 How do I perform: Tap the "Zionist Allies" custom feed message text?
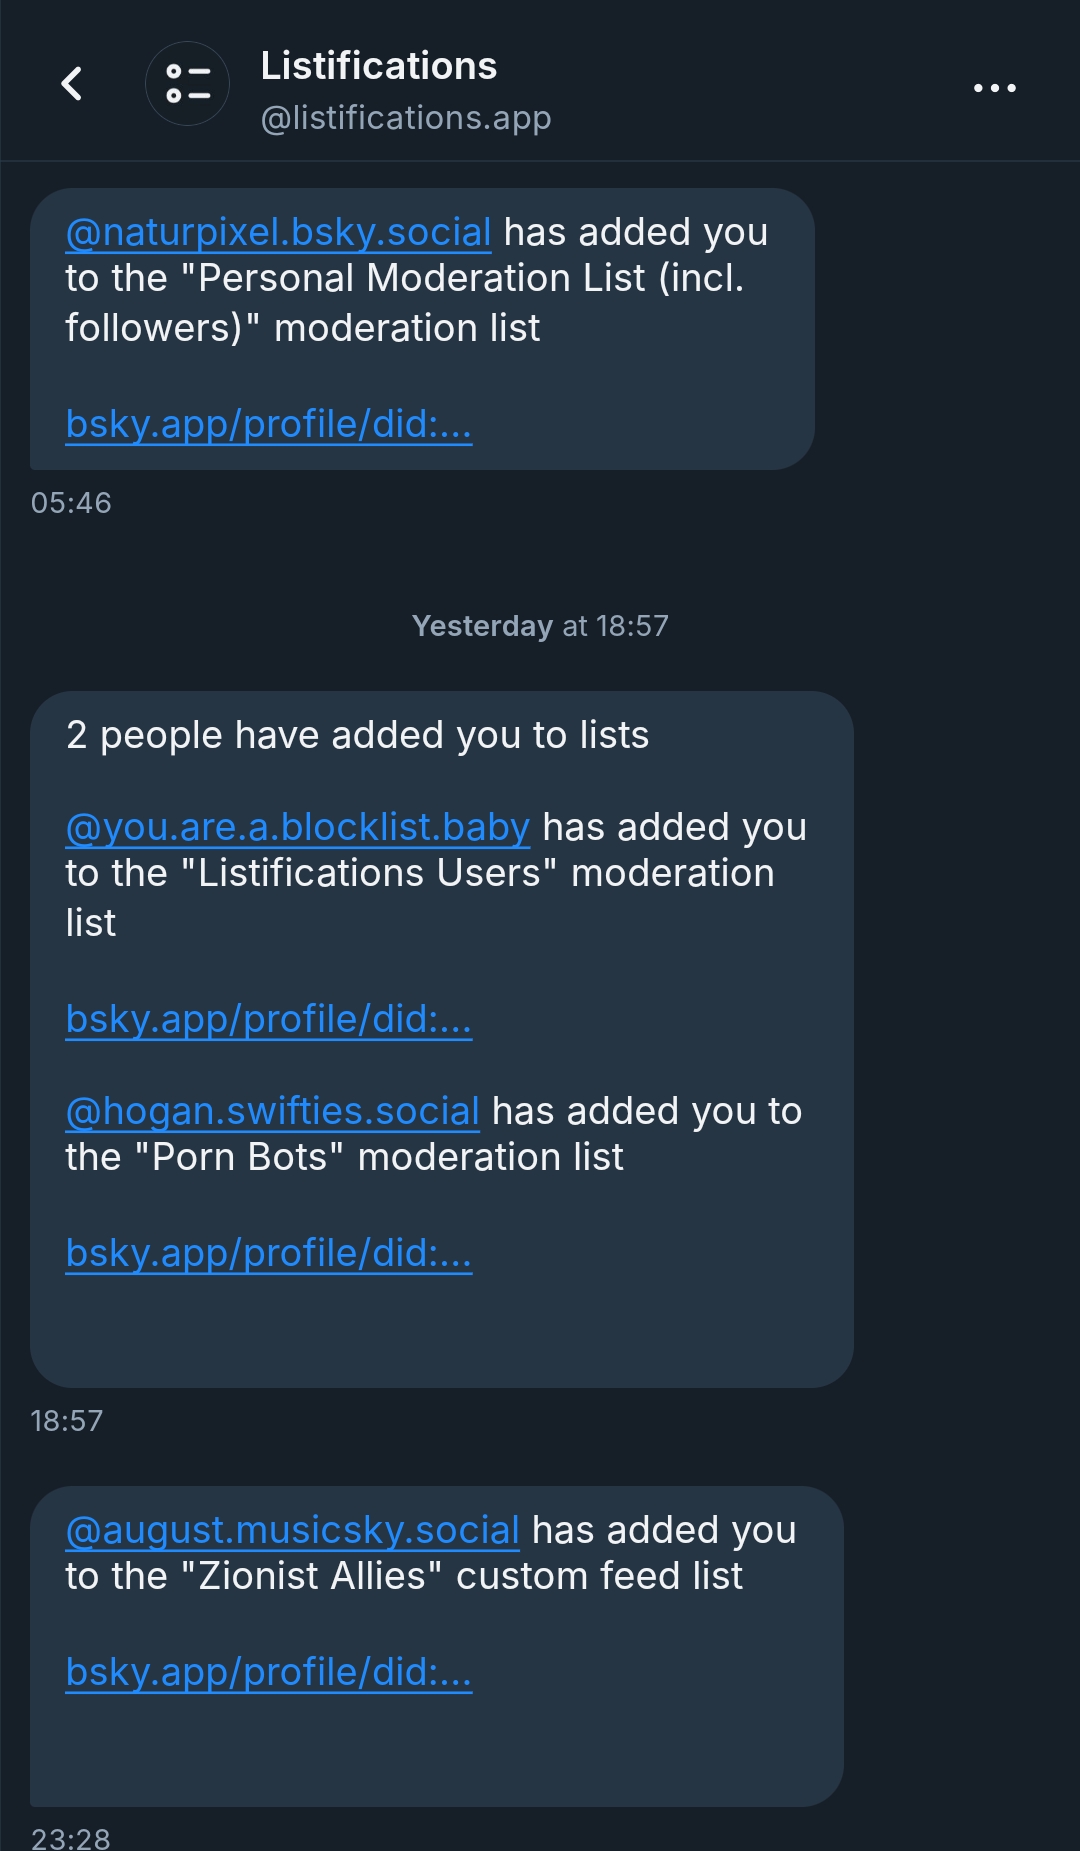coord(404,1577)
